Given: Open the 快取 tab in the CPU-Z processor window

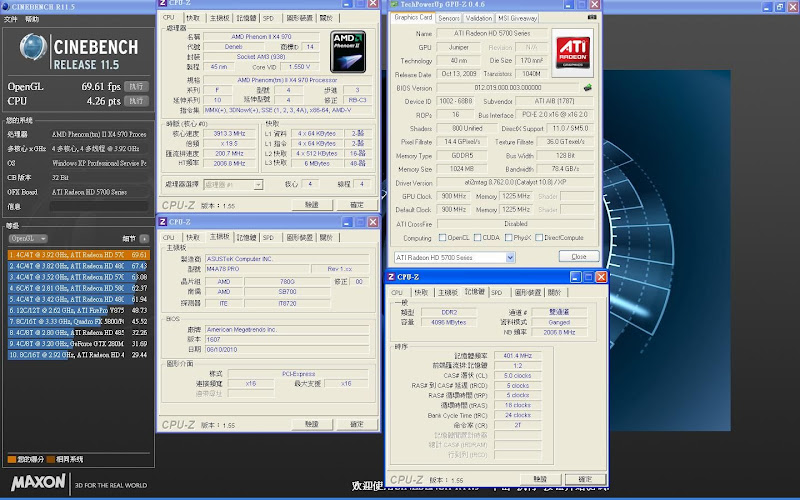Looking at the screenshot, I should [193, 18].
